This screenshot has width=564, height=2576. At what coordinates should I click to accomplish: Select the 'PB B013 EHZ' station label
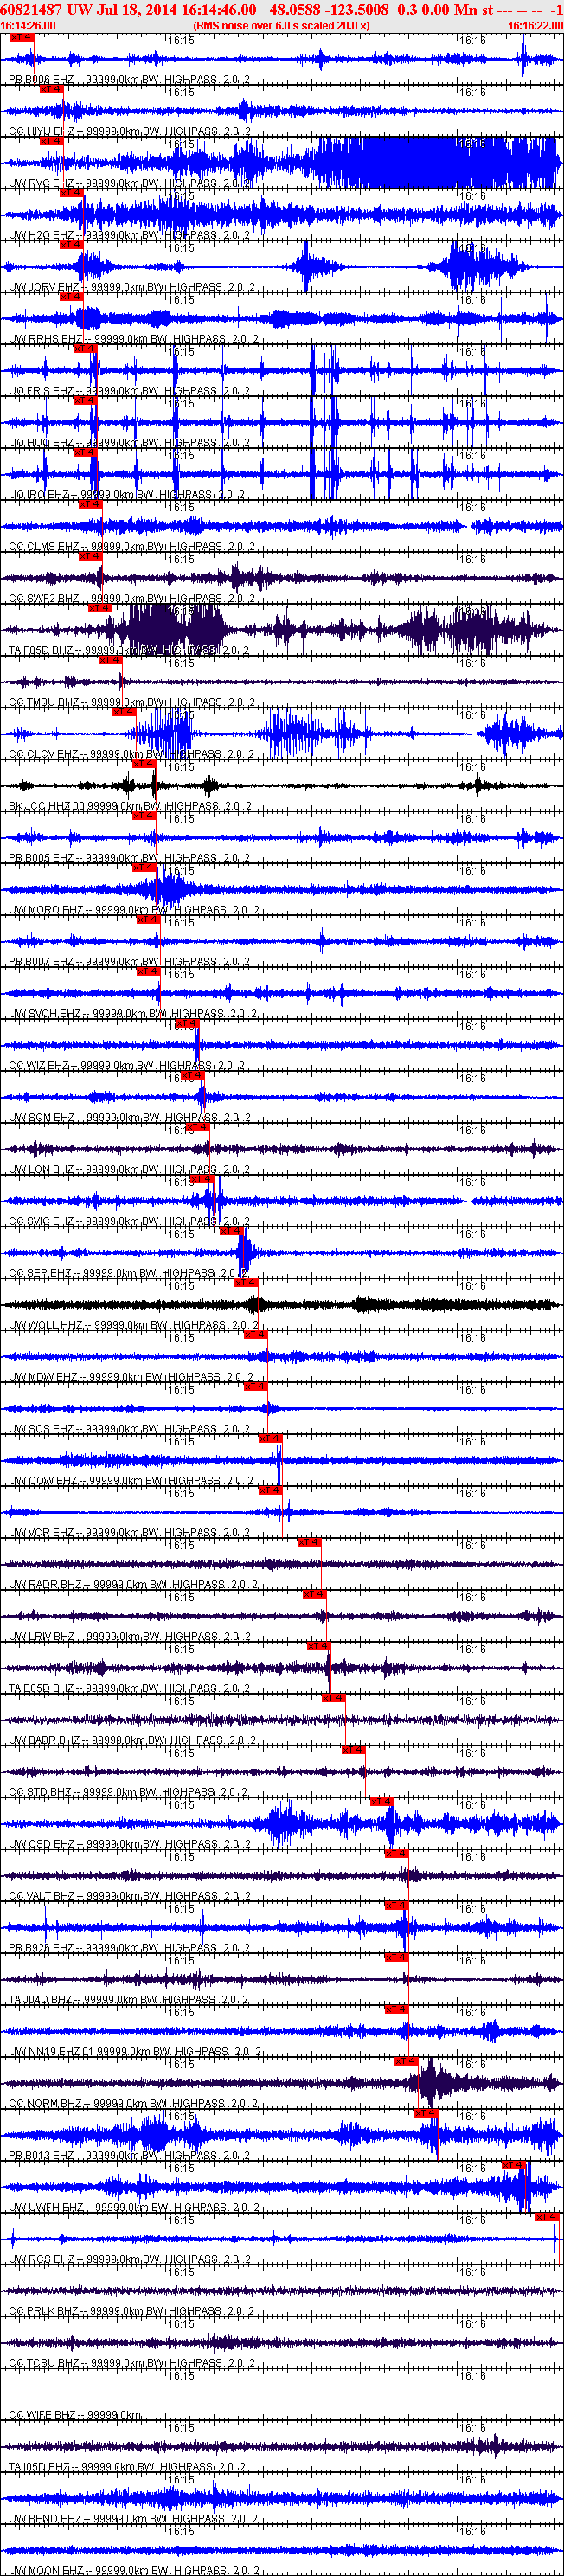41,2157
